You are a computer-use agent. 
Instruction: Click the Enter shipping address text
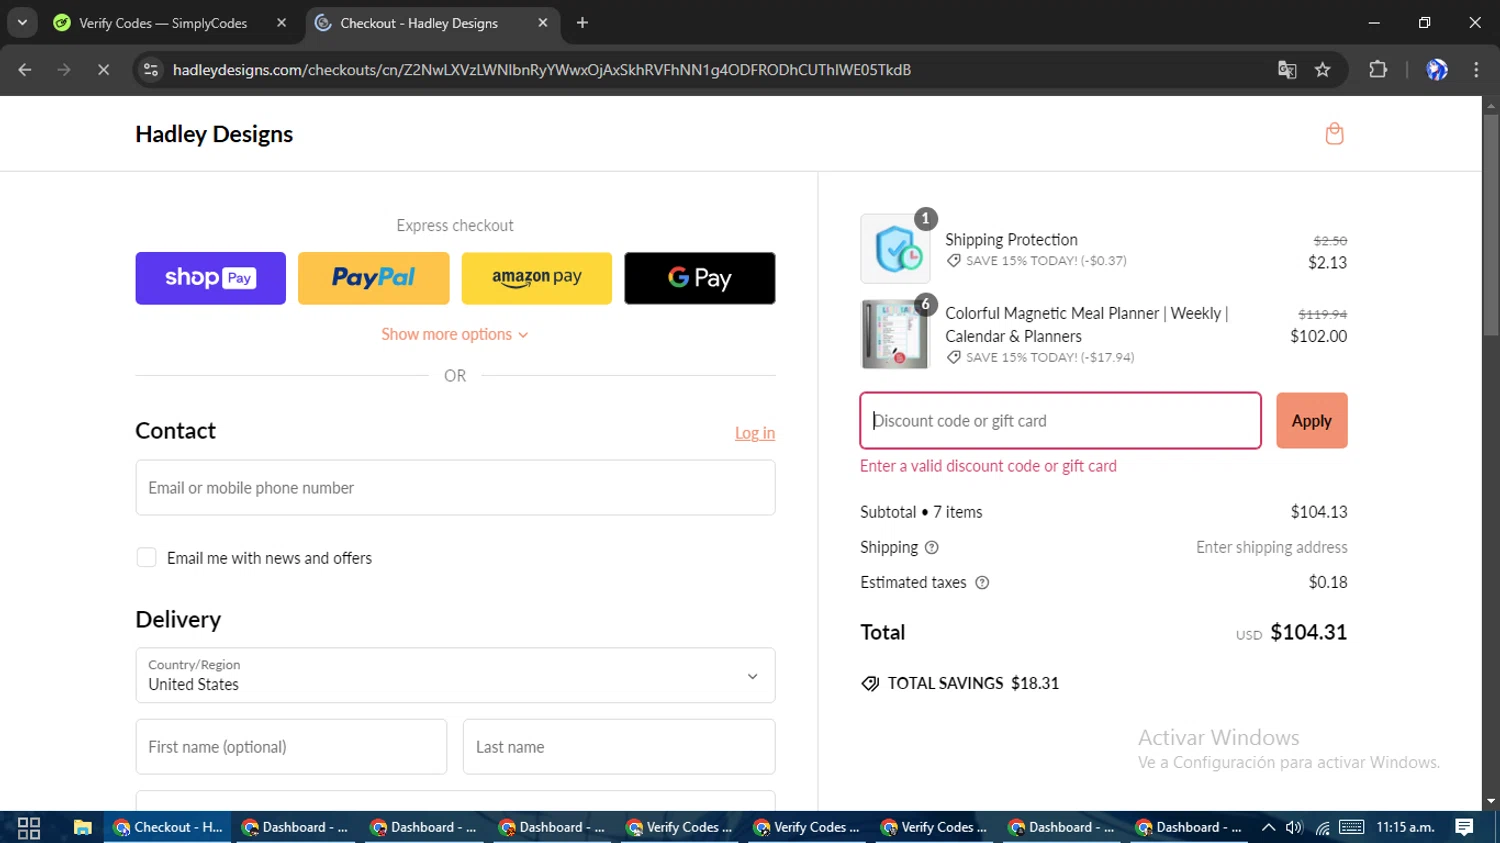1272,547
